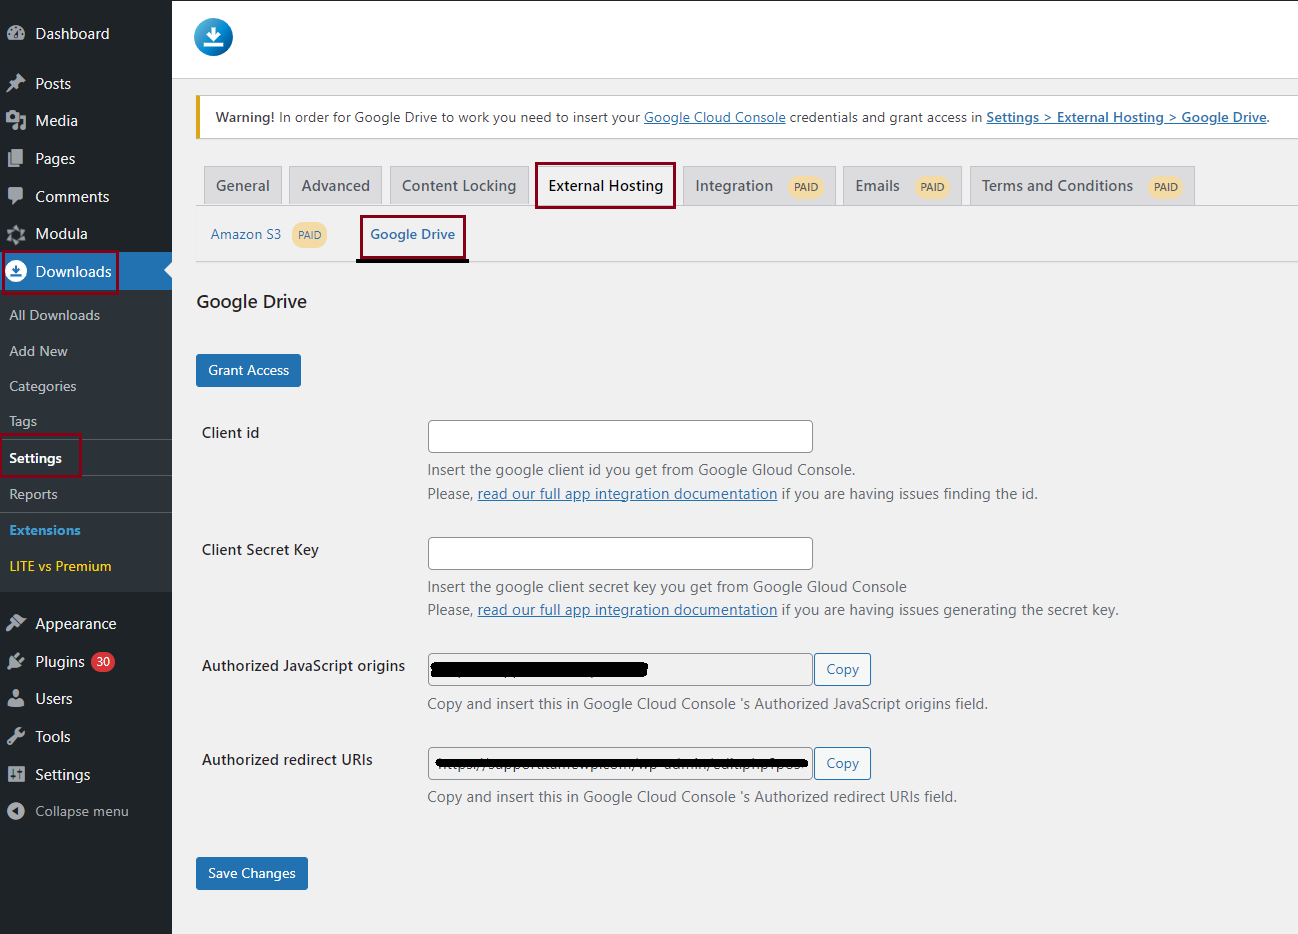Viewport: 1298px width, 934px height.
Task: Open integration documentation link under Client Secret Key
Action: (x=627, y=610)
